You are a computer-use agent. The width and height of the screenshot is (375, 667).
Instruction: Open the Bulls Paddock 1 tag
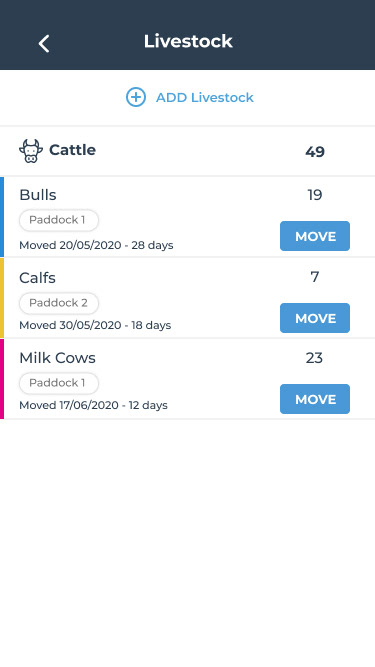tap(59, 220)
